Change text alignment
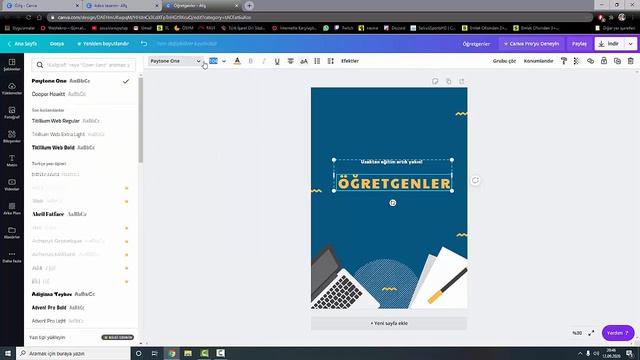This screenshot has height=360, width=640. coord(291,61)
